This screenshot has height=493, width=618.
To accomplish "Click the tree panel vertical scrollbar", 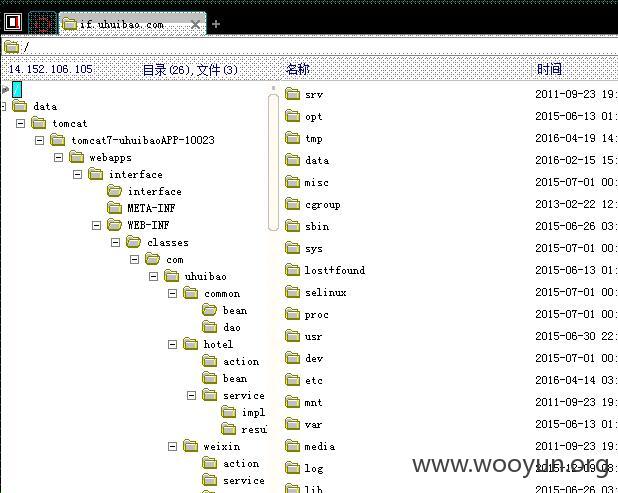I will pos(273,162).
